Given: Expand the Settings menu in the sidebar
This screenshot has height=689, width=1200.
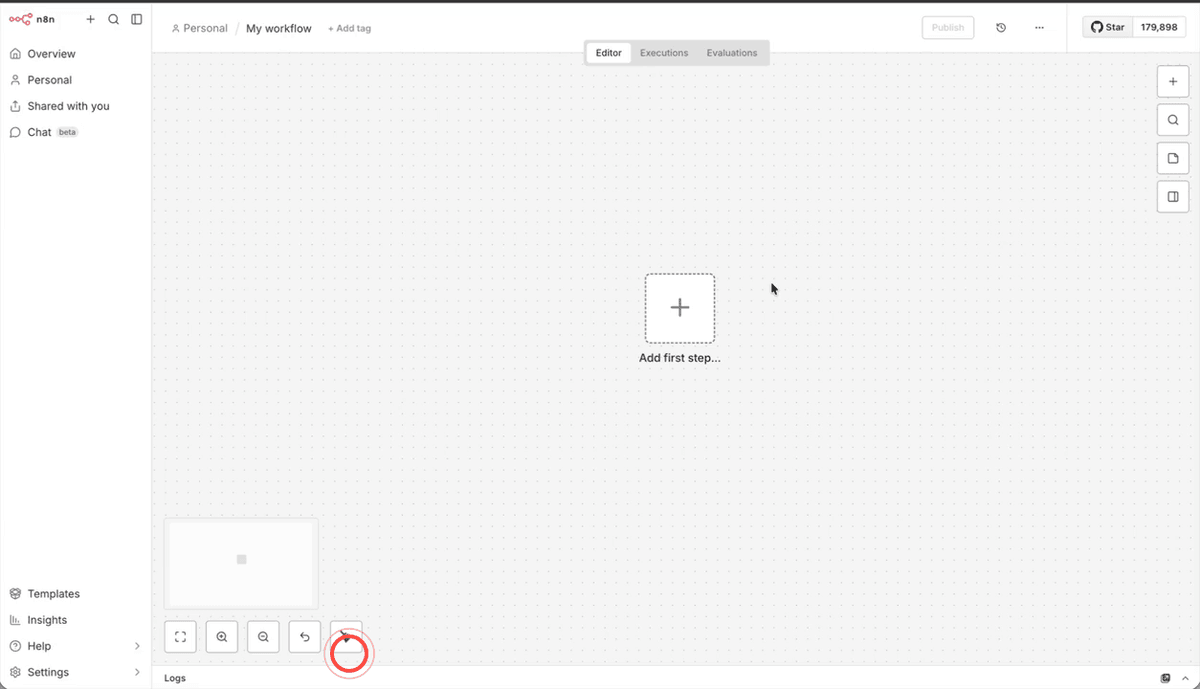Looking at the screenshot, I should [75, 672].
